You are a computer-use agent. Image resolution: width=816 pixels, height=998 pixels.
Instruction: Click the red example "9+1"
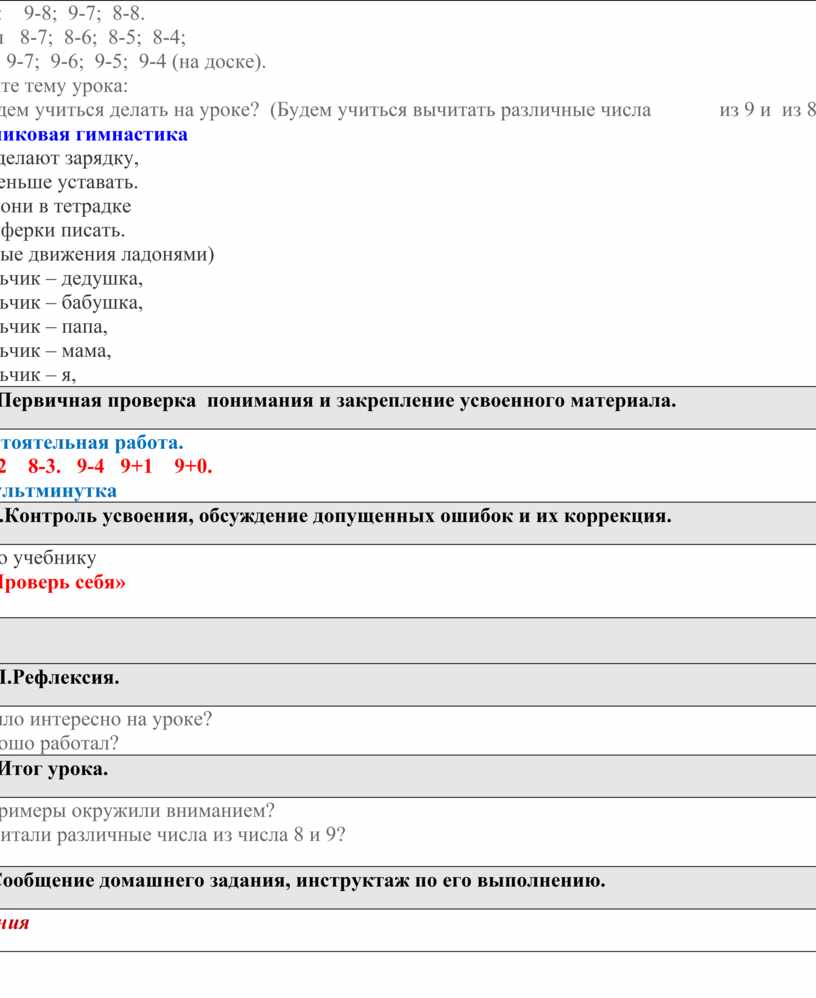click(136, 466)
